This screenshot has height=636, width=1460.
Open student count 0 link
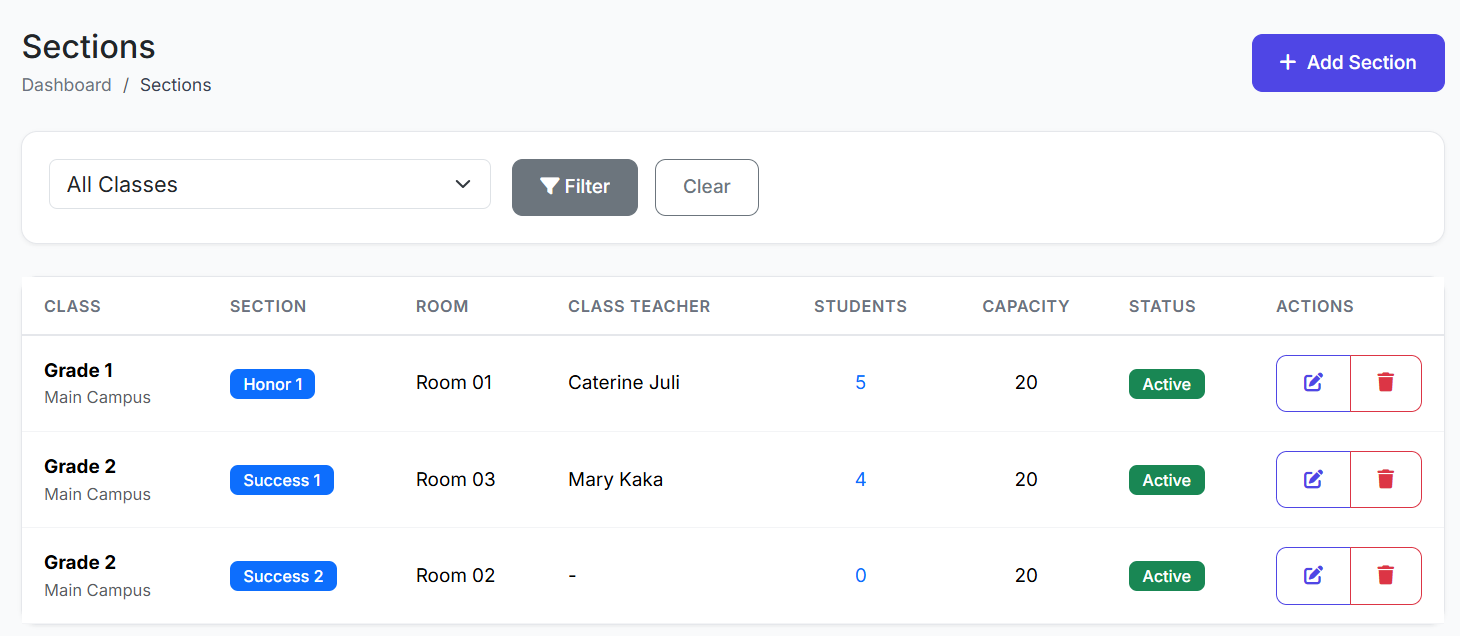(x=860, y=576)
